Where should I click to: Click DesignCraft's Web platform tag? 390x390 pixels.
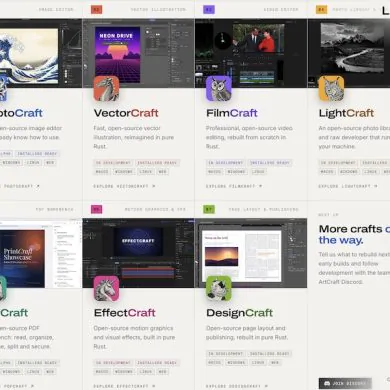point(275,362)
